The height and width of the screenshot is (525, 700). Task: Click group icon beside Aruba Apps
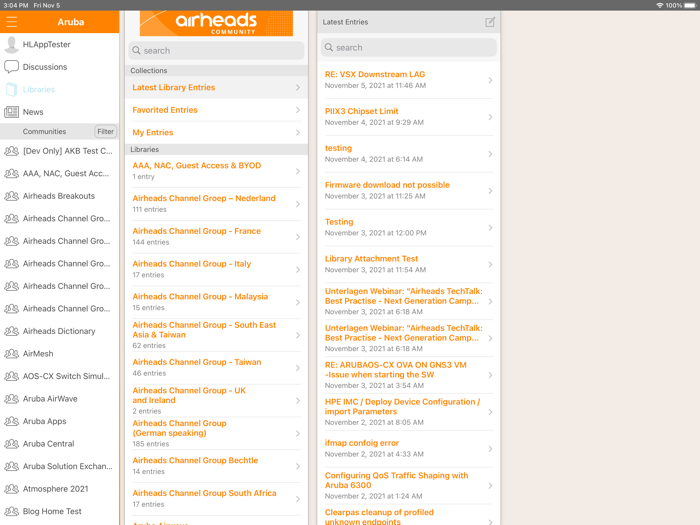(x=12, y=421)
